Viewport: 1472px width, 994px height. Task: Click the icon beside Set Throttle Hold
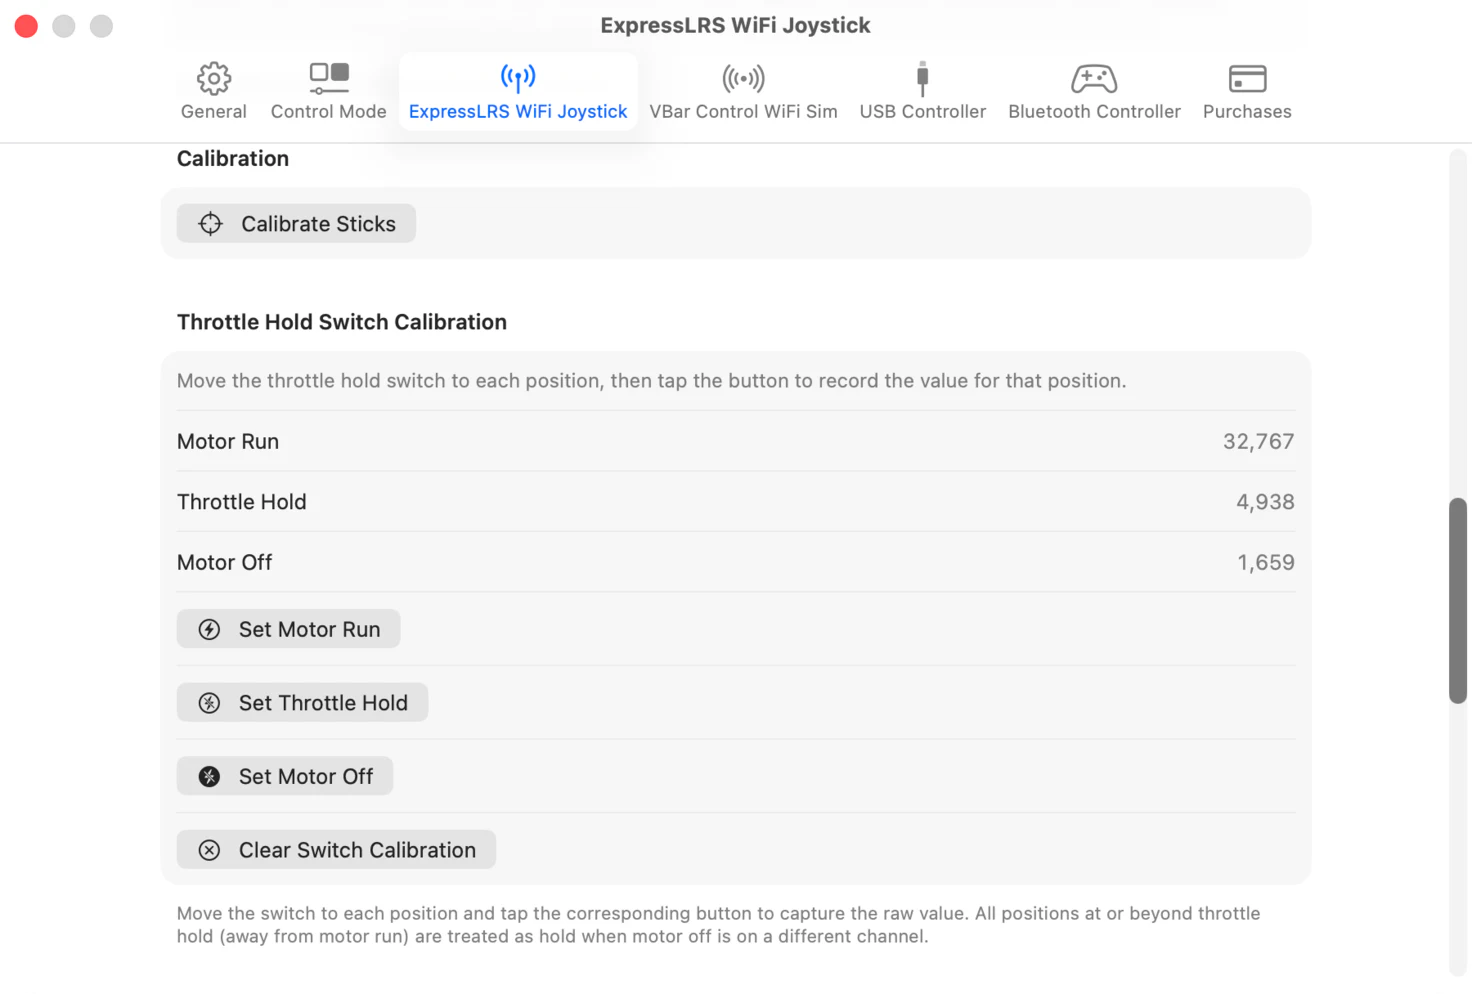point(209,703)
